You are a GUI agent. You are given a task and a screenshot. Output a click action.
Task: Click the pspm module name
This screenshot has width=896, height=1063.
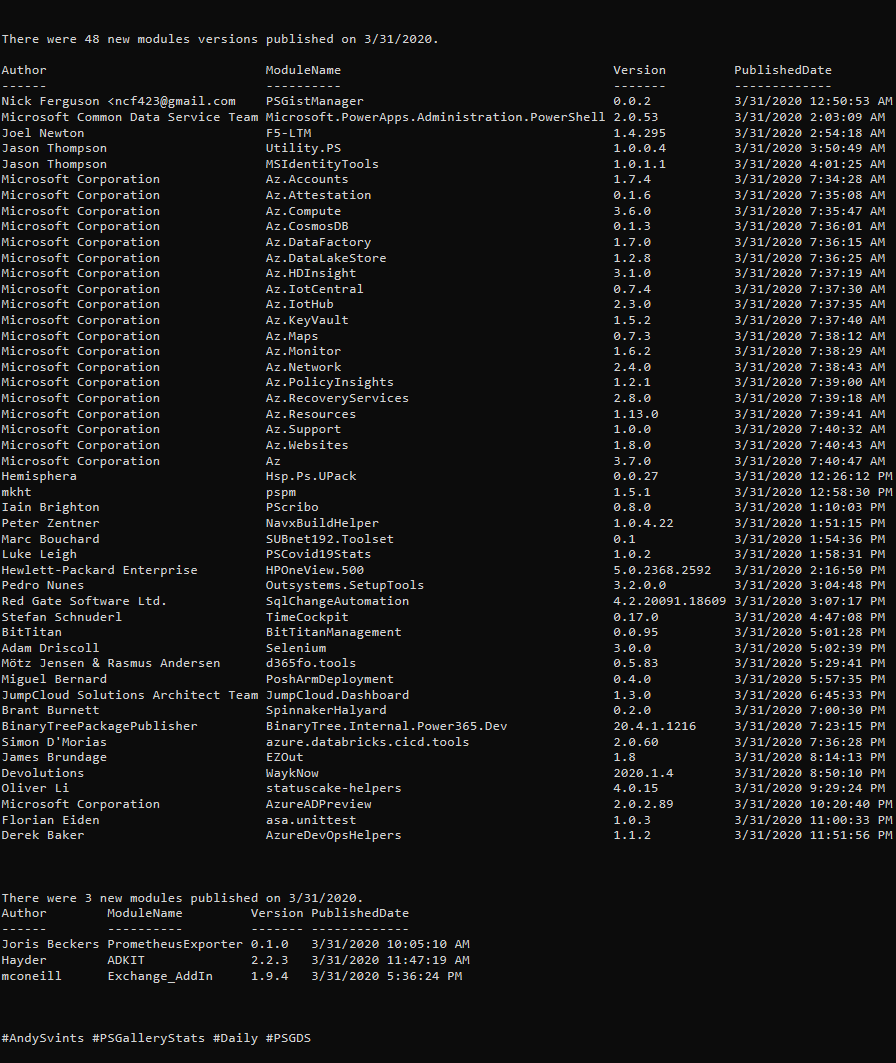pos(281,492)
